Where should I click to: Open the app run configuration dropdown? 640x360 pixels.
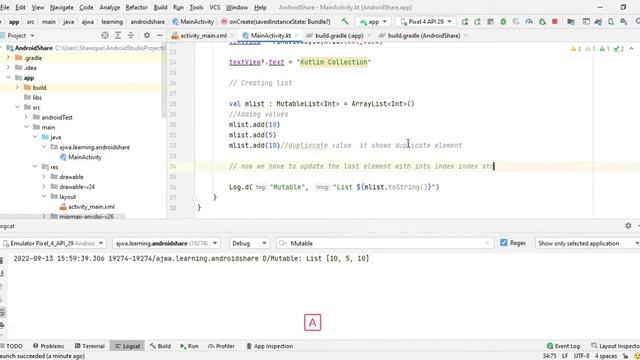click(373, 22)
